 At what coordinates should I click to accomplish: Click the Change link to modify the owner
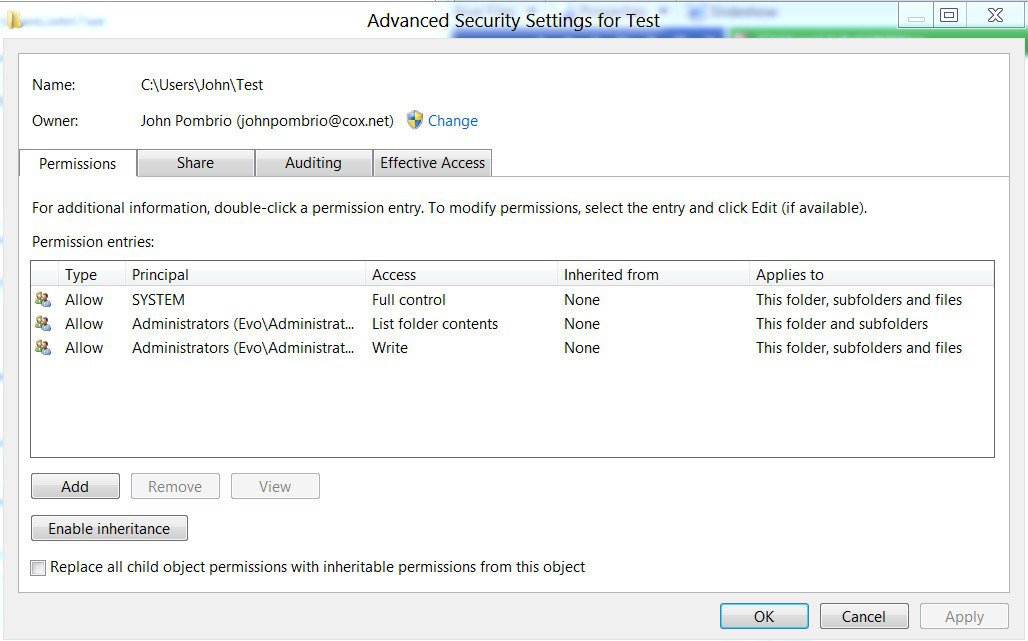coord(452,120)
